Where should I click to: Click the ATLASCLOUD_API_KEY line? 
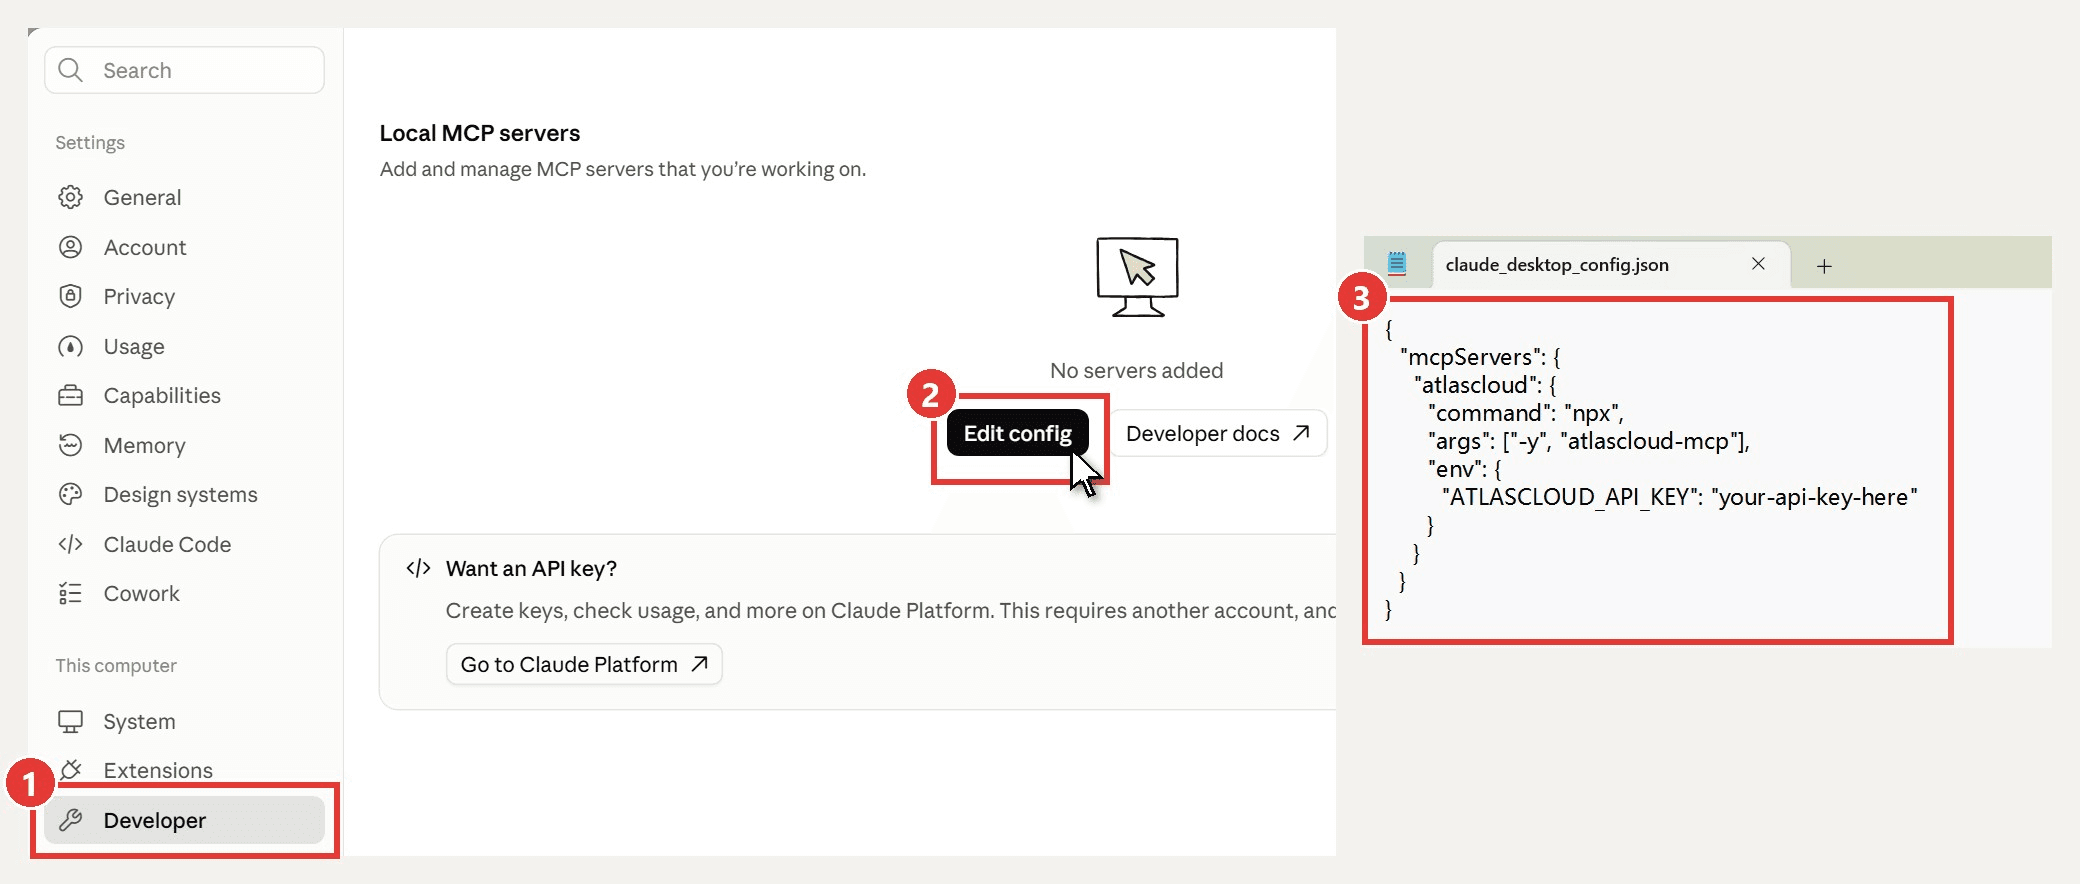(1680, 497)
